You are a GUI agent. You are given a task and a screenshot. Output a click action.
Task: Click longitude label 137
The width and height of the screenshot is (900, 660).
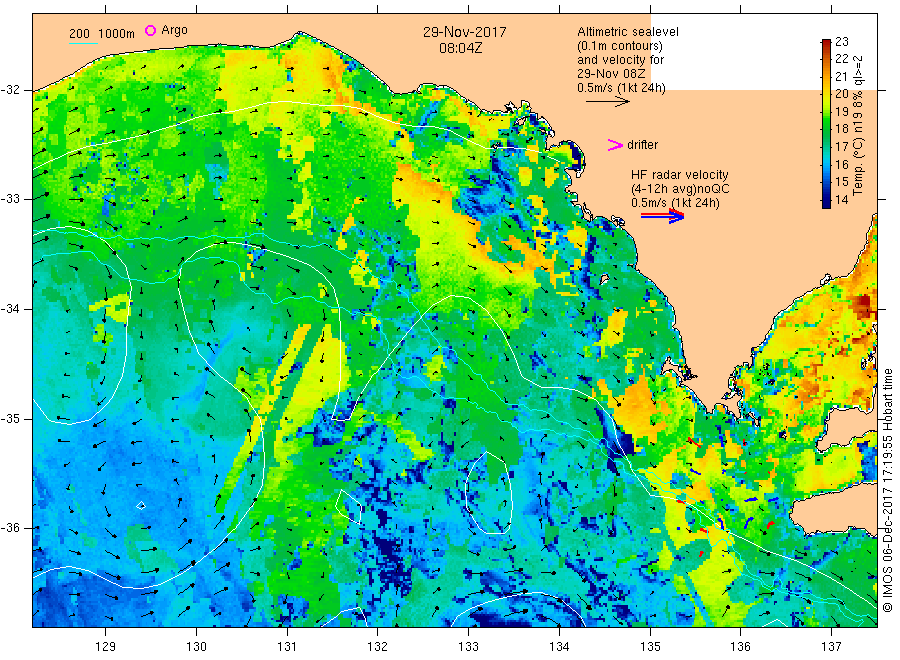click(831, 647)
